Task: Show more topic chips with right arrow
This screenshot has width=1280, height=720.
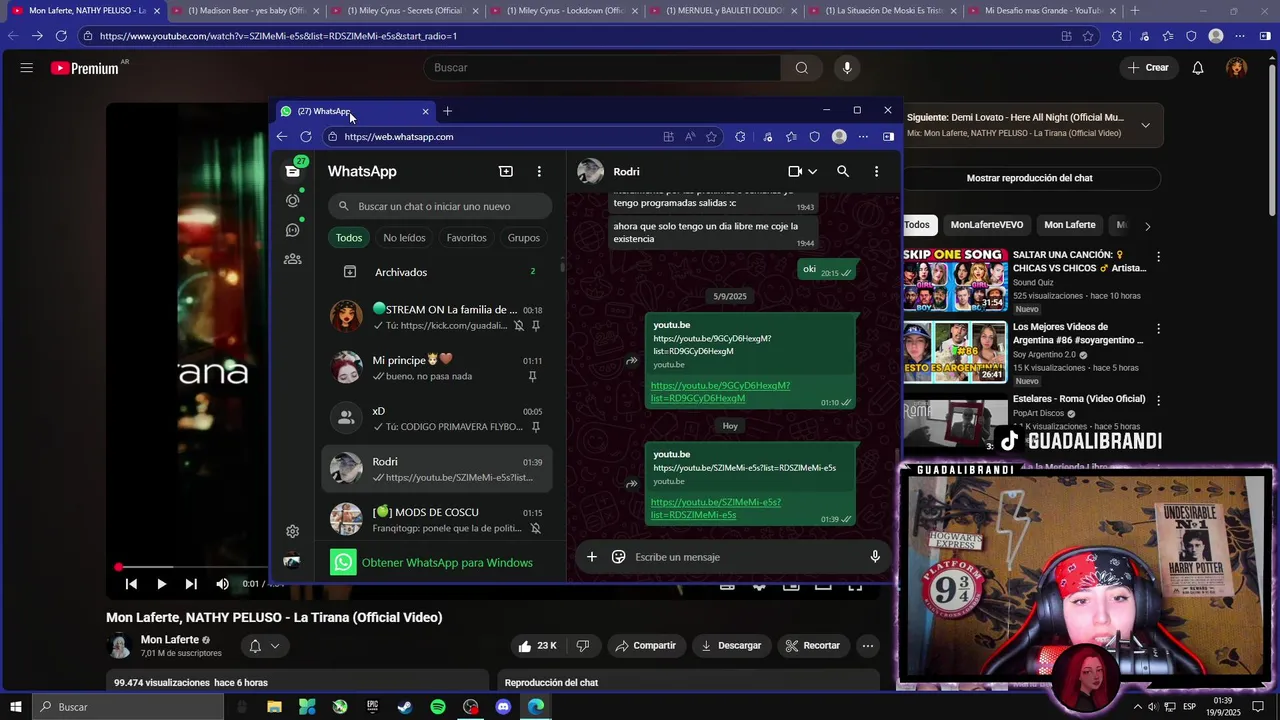Action: [x=1147, y=226]
